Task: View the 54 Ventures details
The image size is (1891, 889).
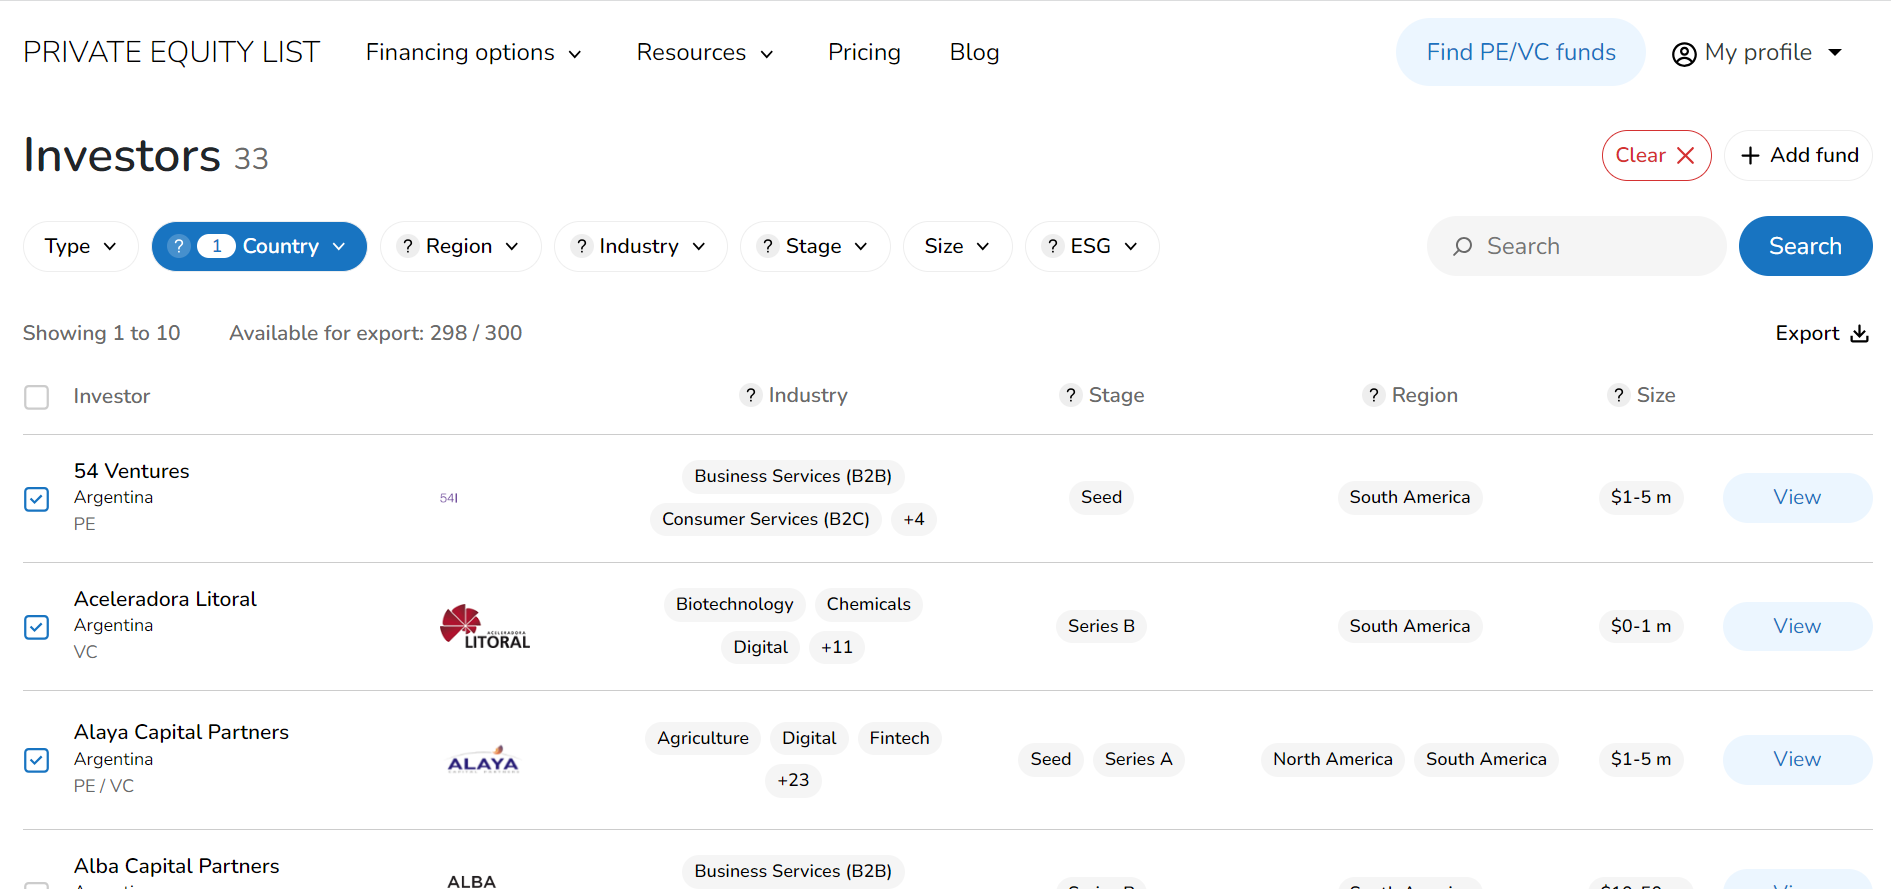Action: coord(1797,498)
